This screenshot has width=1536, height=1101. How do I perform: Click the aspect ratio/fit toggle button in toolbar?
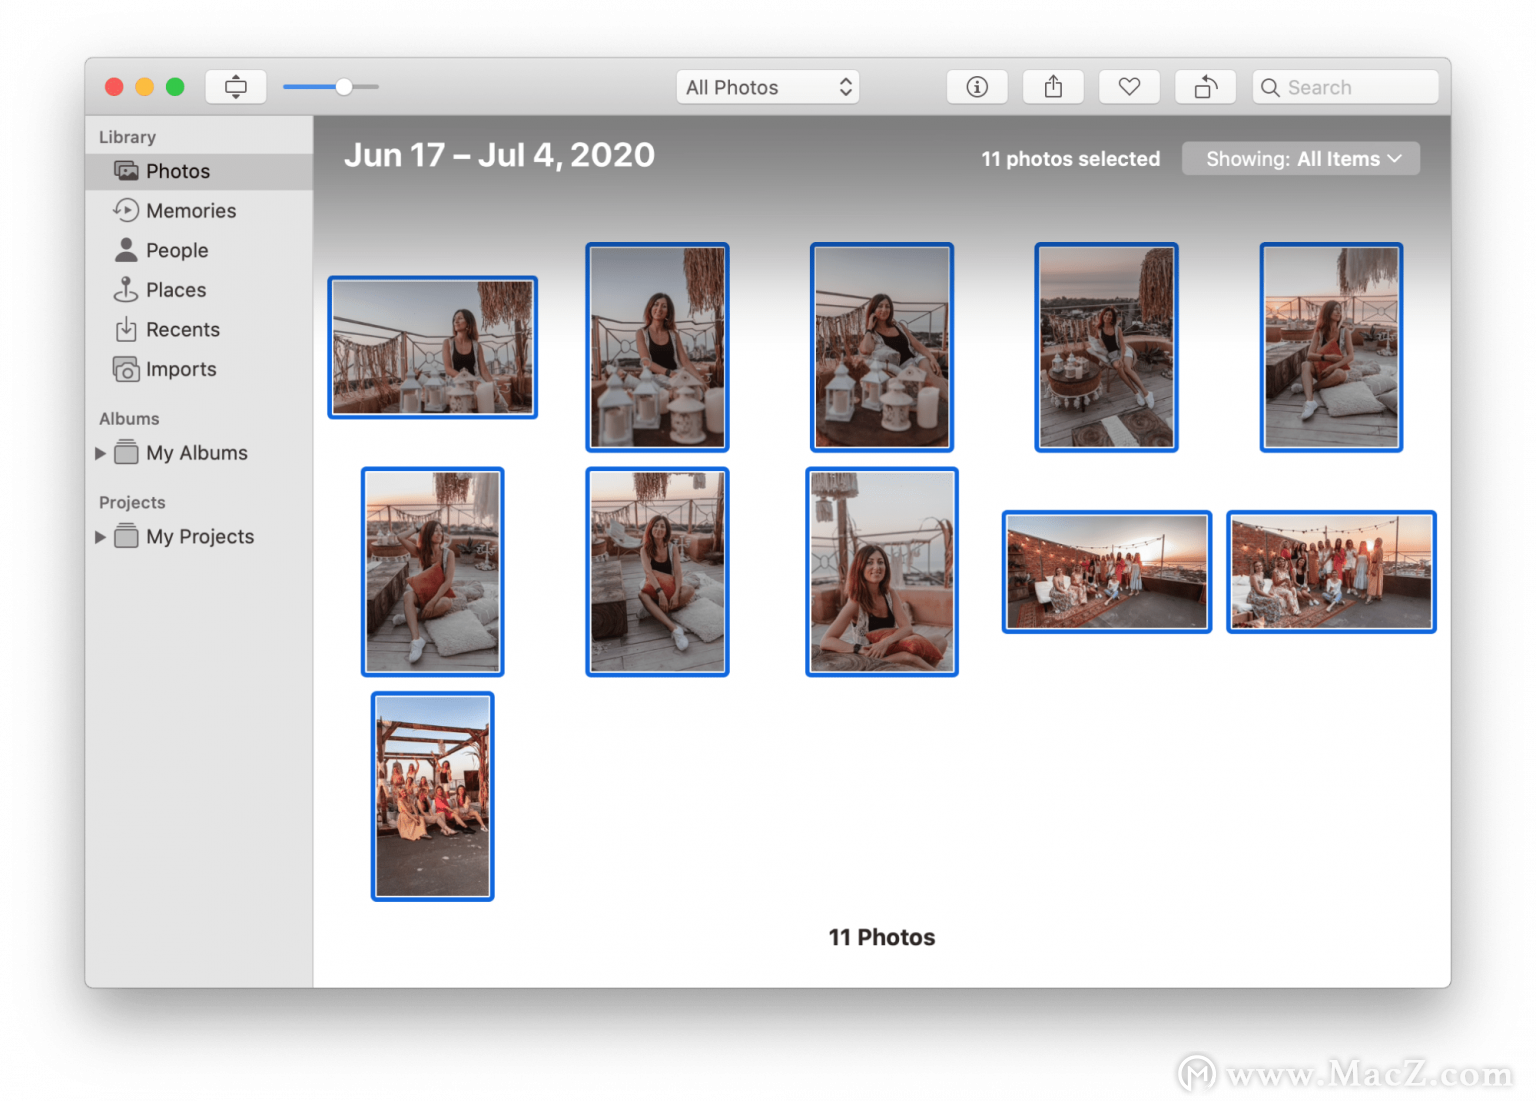(x=236, y=87)
